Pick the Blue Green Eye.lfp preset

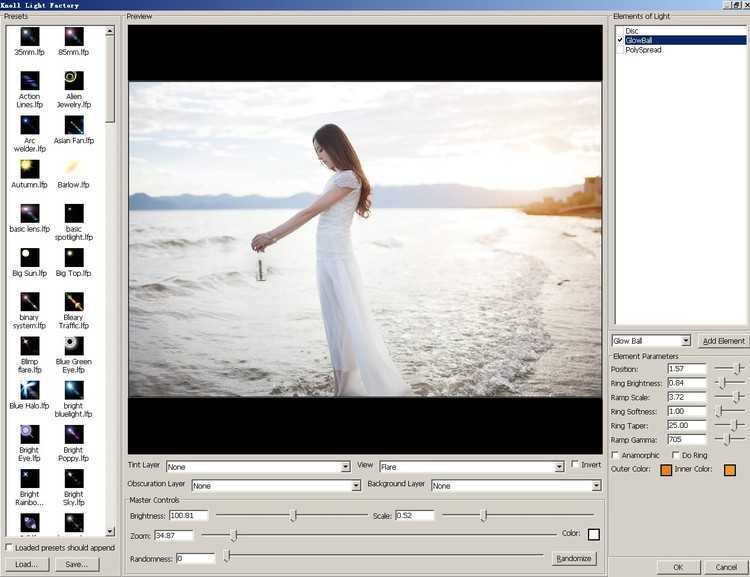[74, 346]
